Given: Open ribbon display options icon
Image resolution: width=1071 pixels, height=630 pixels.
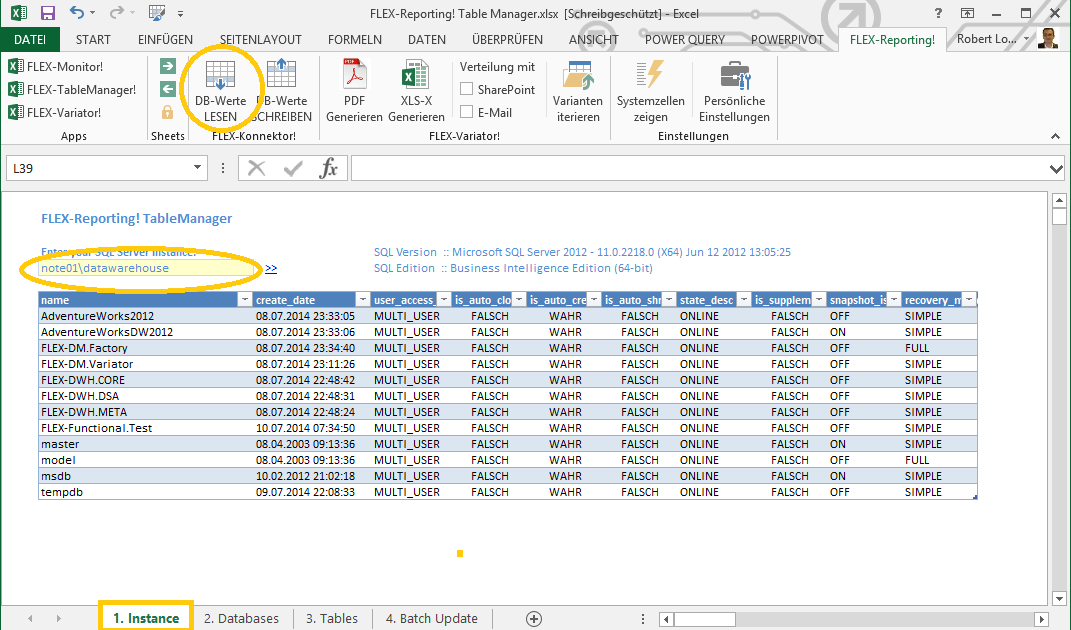Looking at the screenshot, I should click(x=968, y=13).
